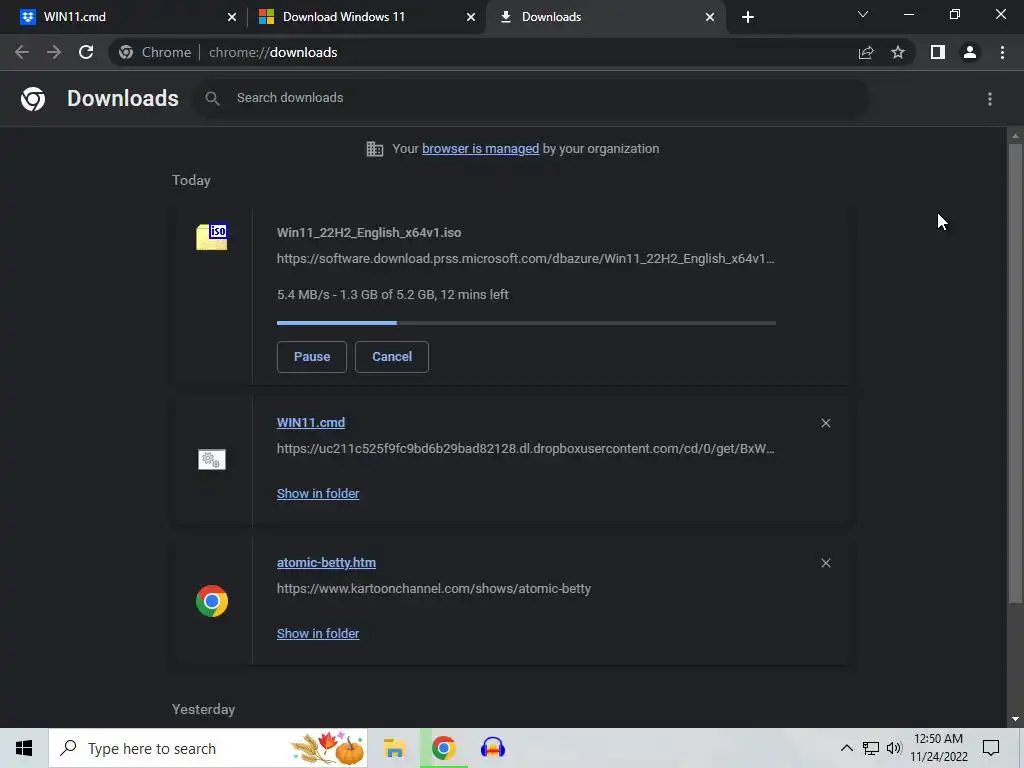Switch to the Download Windows 11 tab
Viewport: 1024px width, 768px height.
(366, 17)
